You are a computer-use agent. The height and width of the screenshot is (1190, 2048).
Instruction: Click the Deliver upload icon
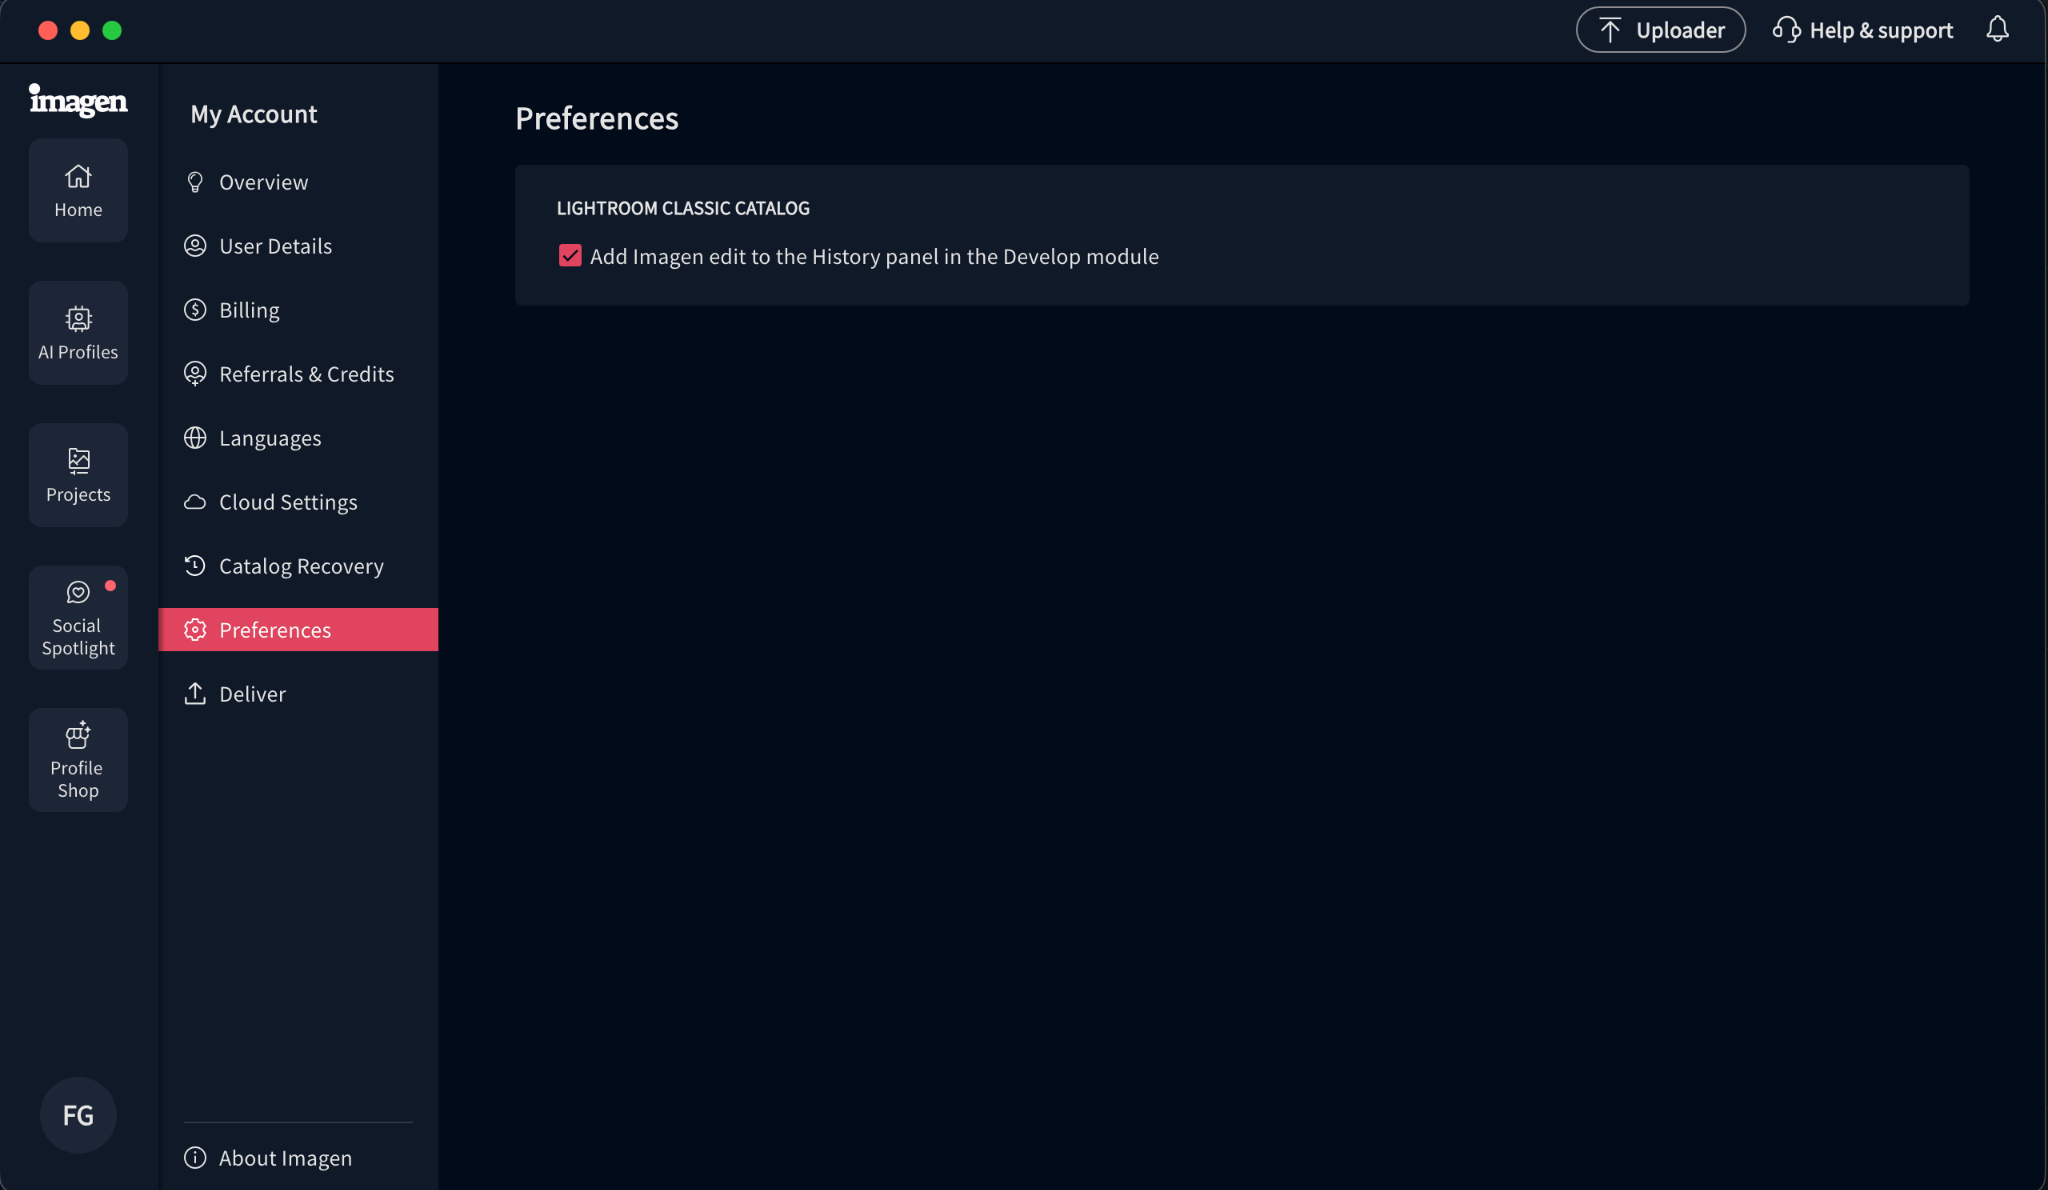click(x=195, y=694)
